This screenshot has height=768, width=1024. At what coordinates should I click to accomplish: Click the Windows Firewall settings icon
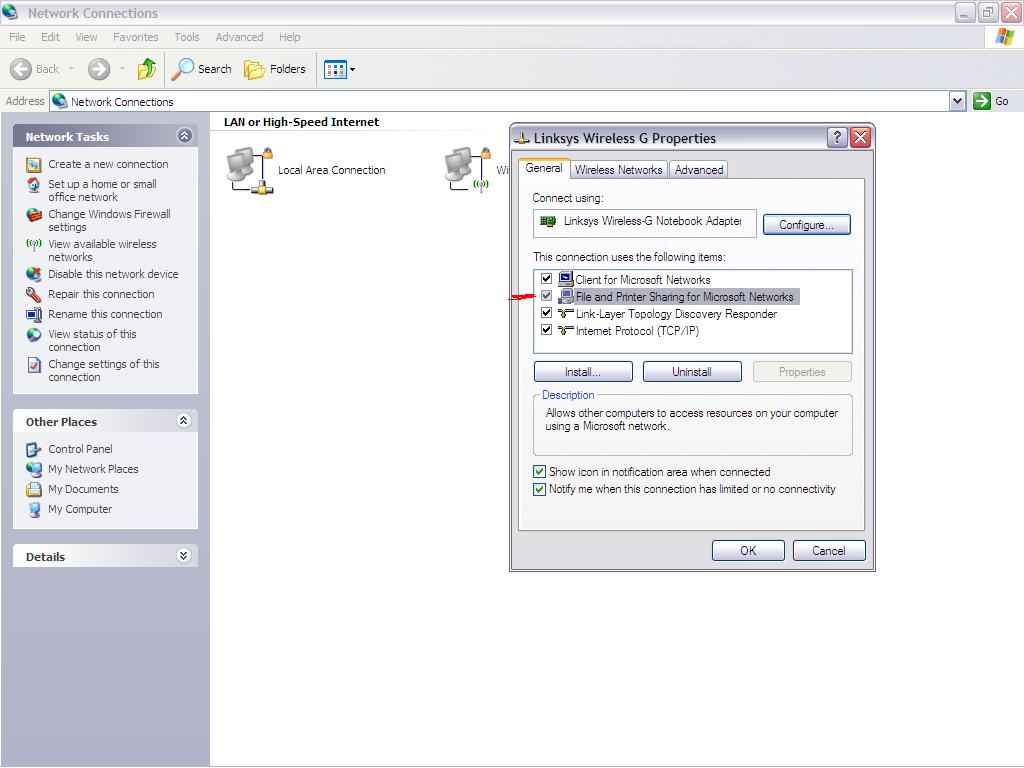click(34, 215)
